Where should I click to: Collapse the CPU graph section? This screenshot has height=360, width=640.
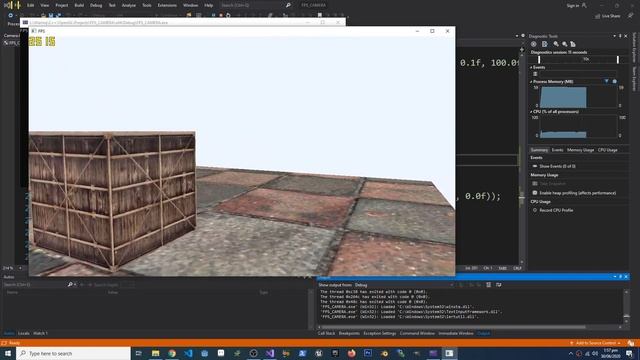pos(531,111)
